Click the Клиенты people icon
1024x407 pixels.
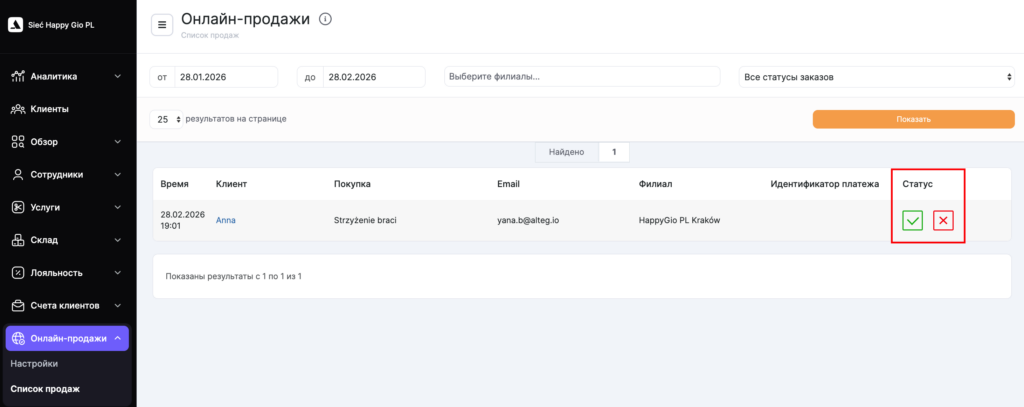click(x=18, y=109)
